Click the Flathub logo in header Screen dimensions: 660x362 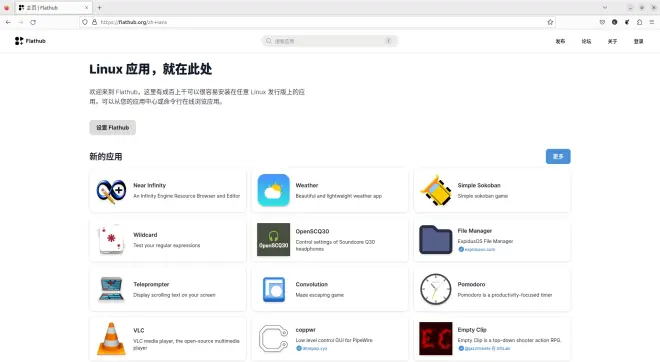[x=30, y=41]
